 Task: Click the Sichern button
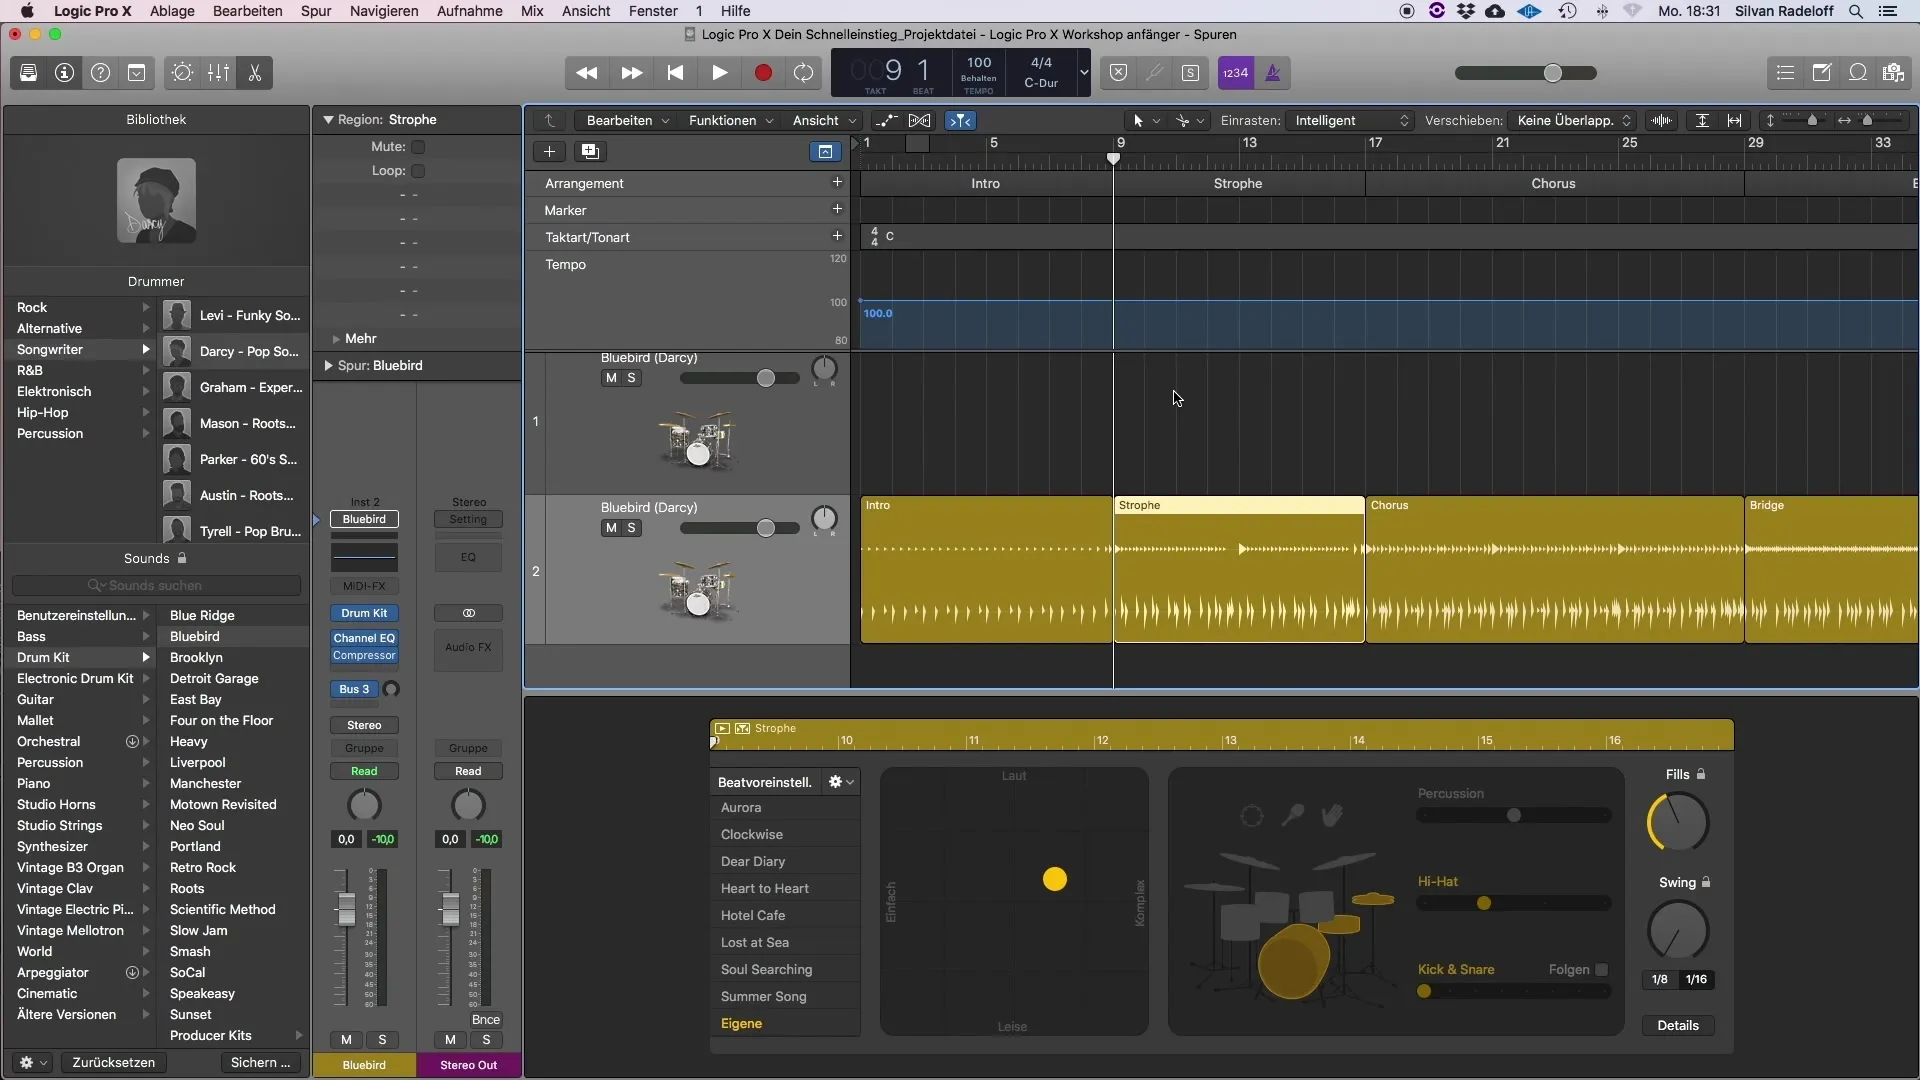(x=260, y=1063)
